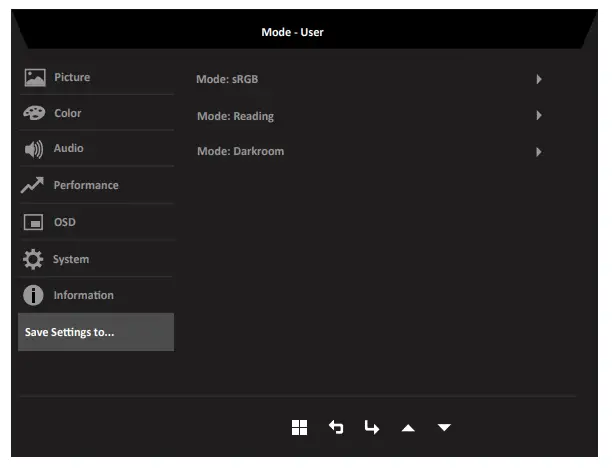Open the System menu
The height and width of the screenshot is (470, 615).
tap(96, 259)
